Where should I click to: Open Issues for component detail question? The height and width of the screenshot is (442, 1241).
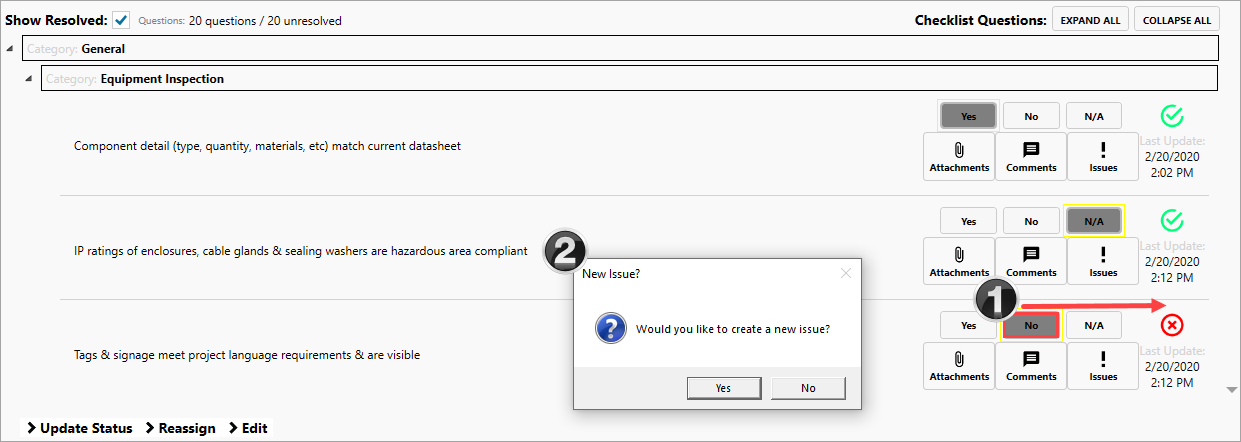tap(1103, 156)
